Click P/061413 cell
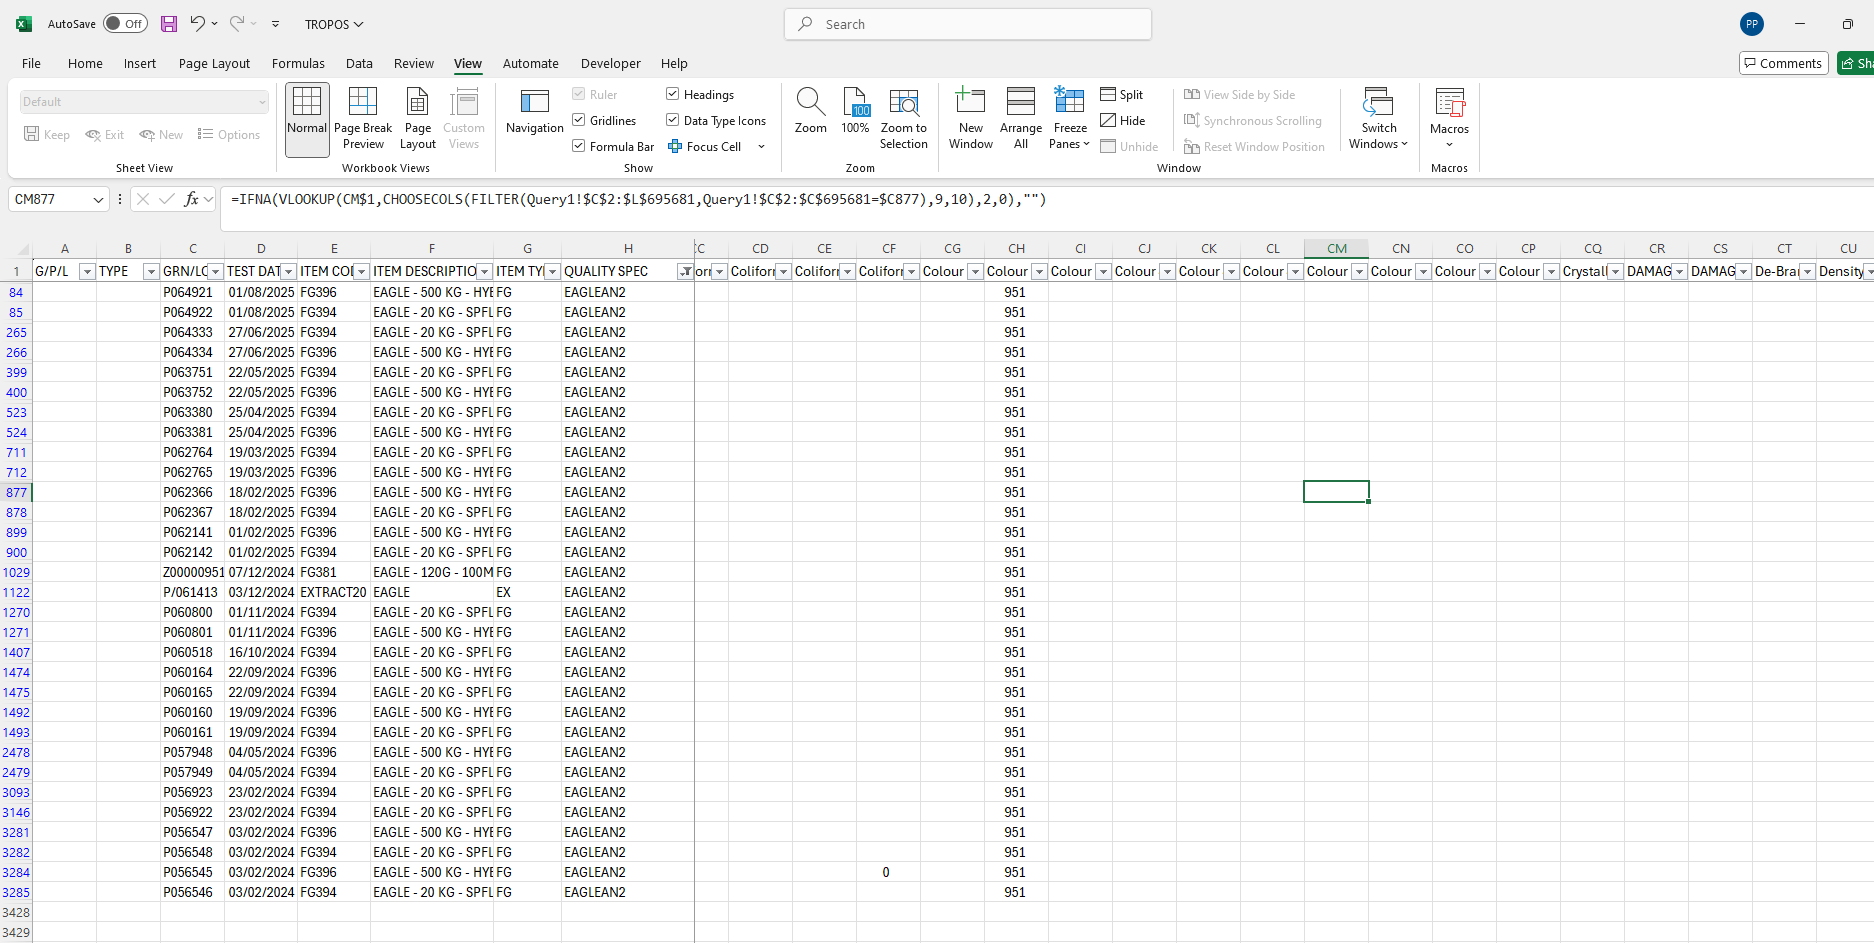This screenshot has width=1874, height=943. 192,592
